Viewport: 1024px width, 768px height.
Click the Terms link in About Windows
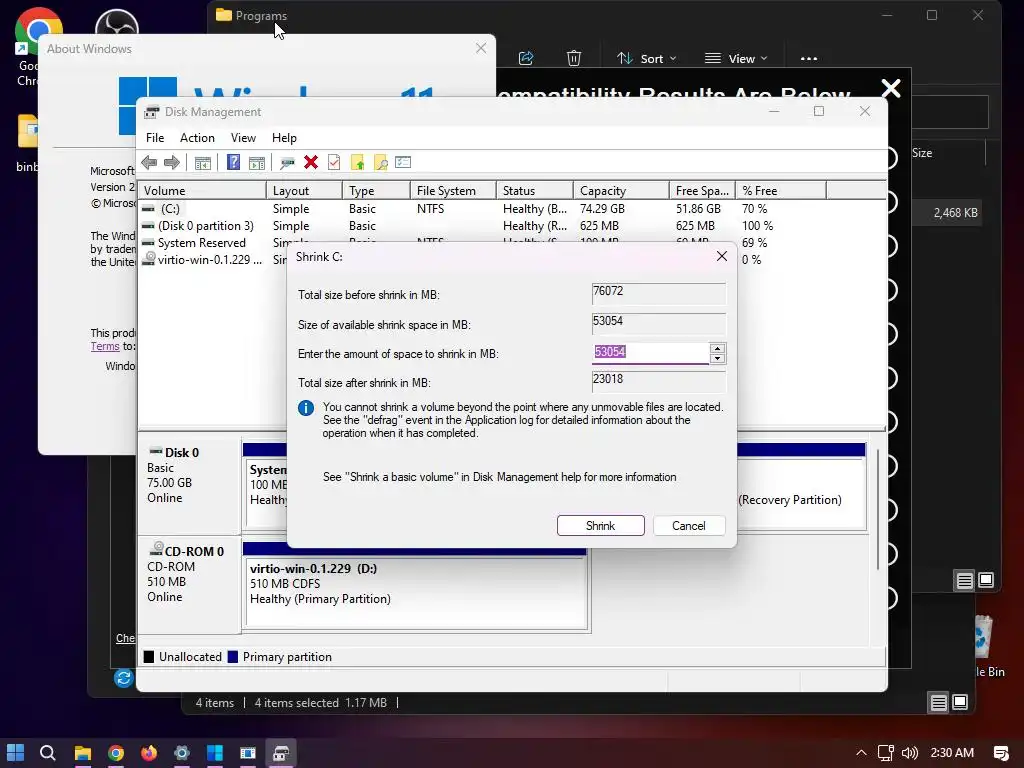[104, 346]
